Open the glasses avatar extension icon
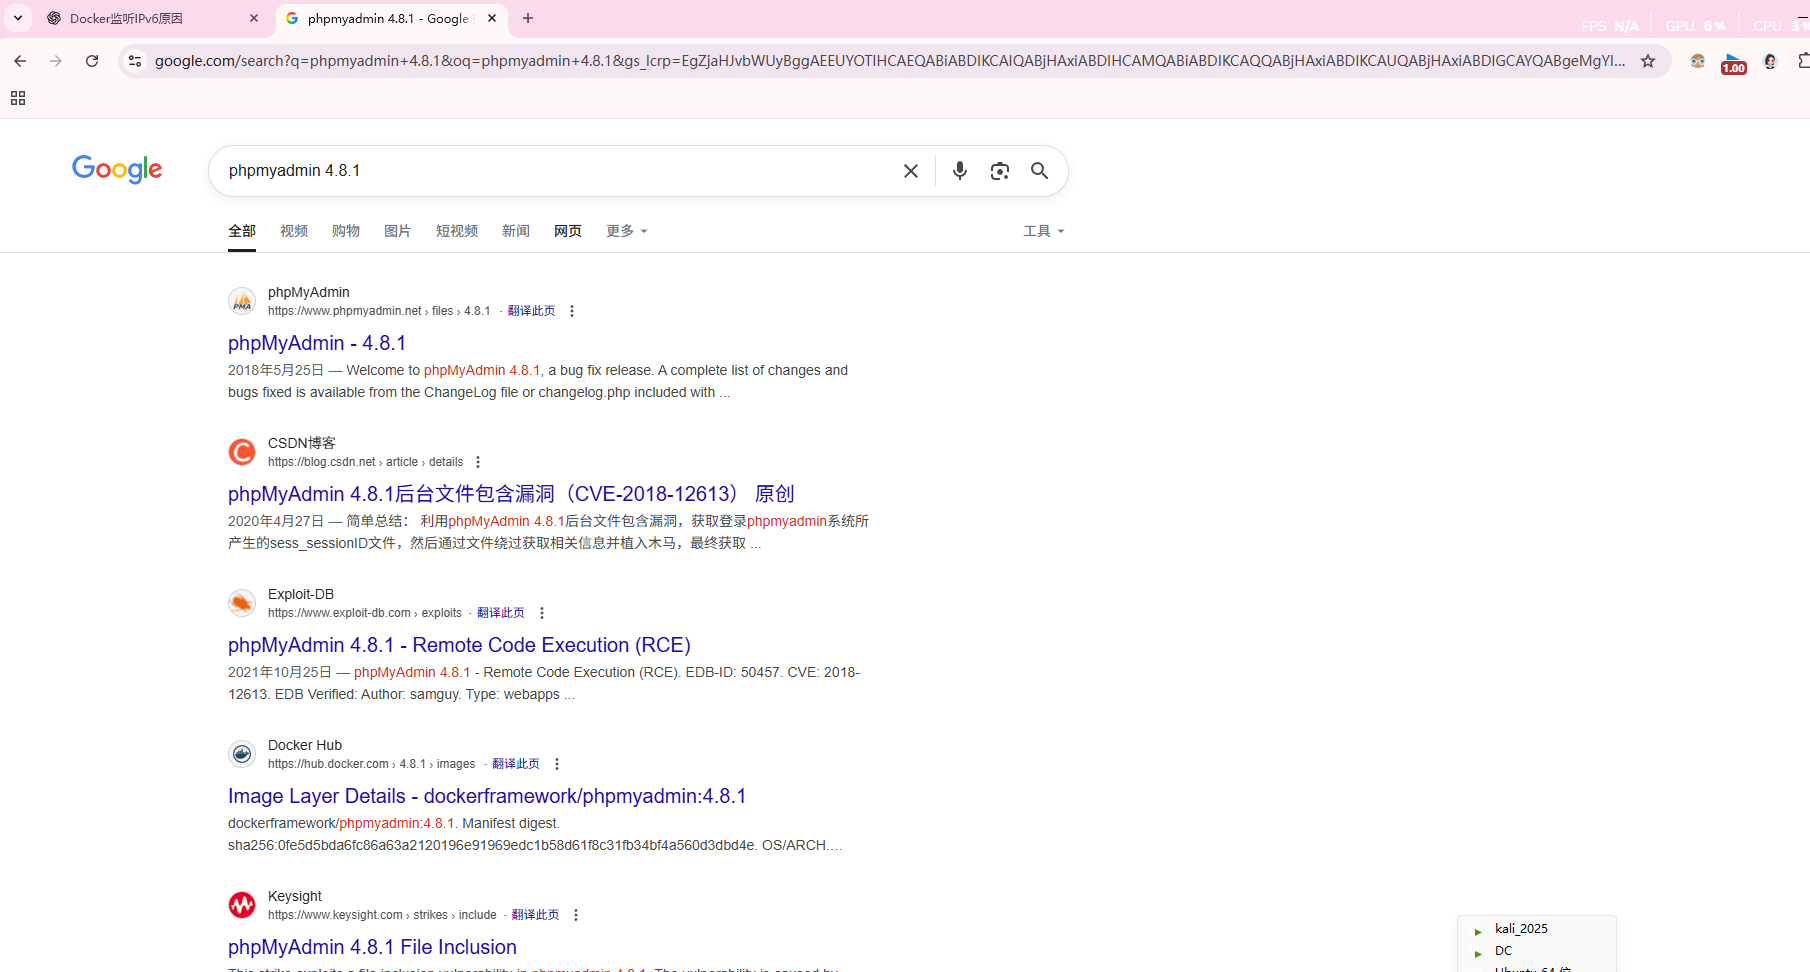Viewport: 1810px width, 972px height. tap(1697, 61)
